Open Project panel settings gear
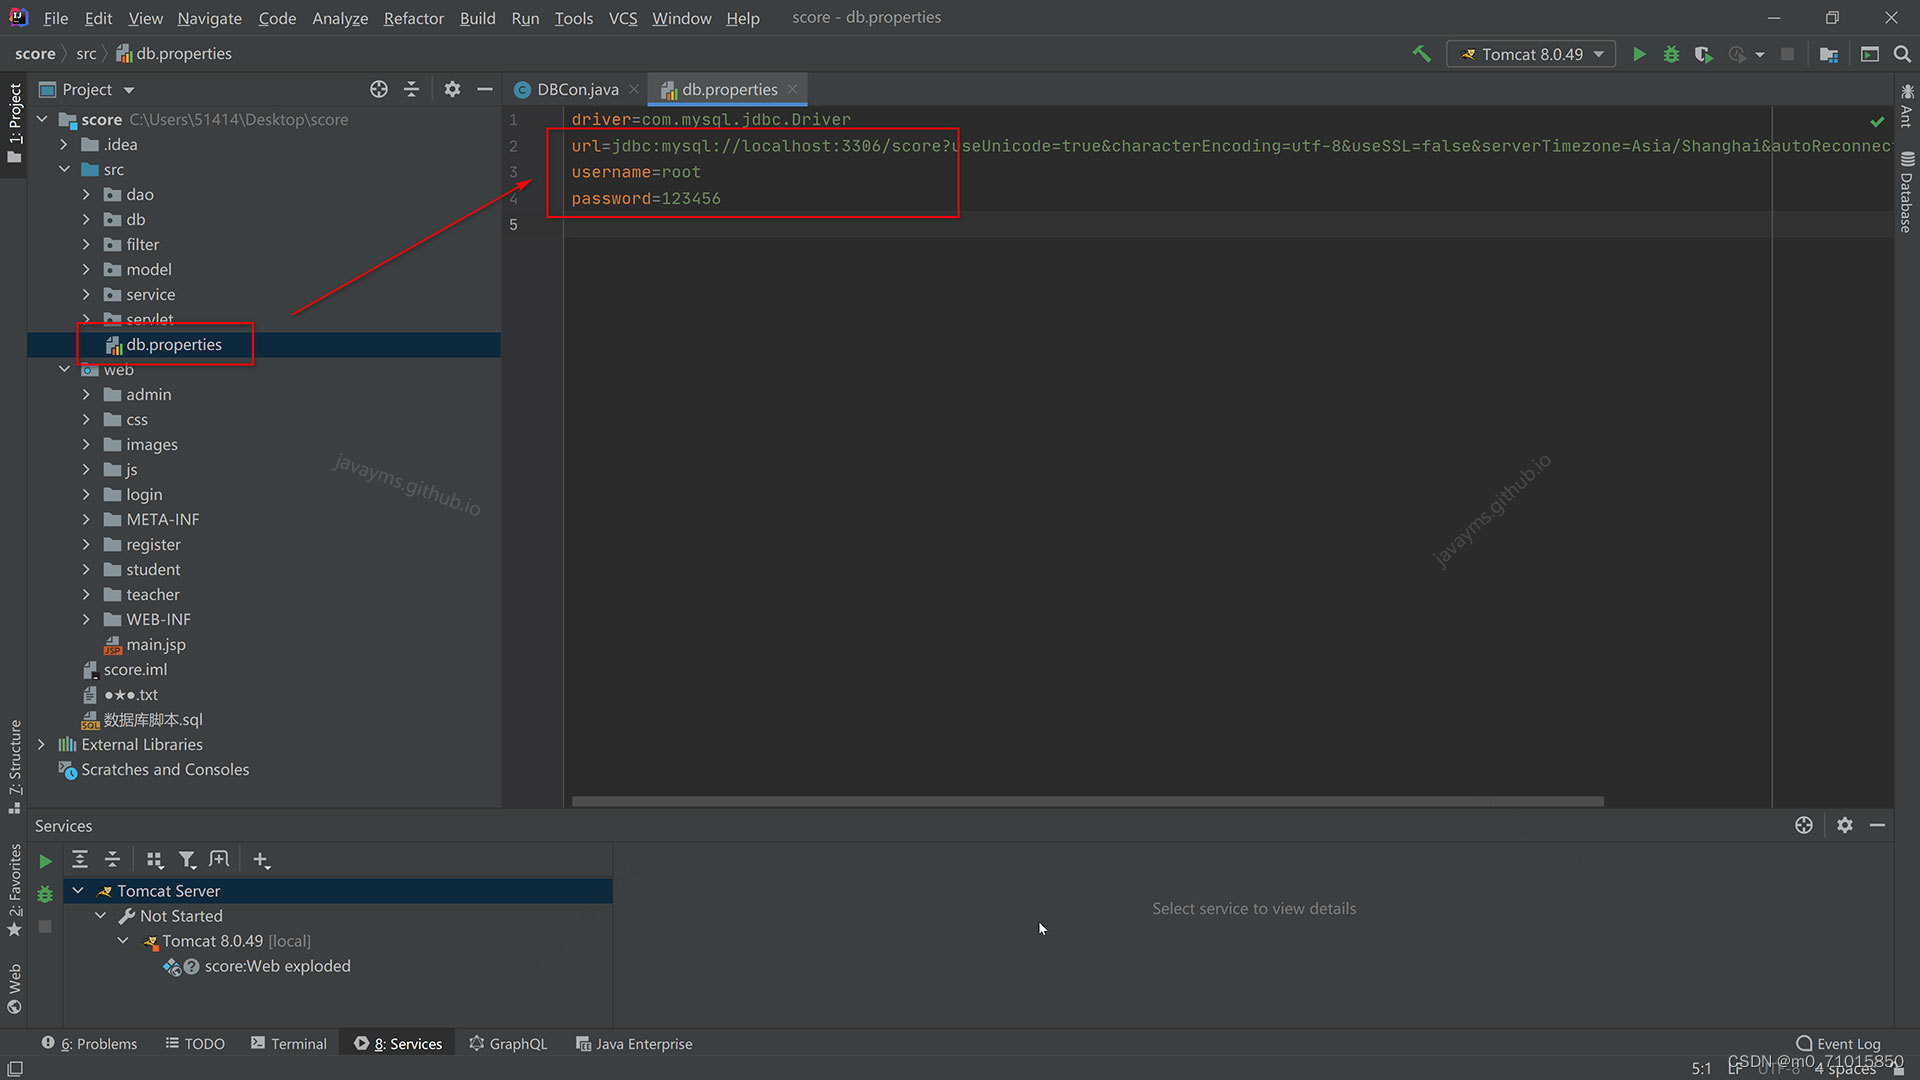The height and width of the screenshot is (1080, 1920). pyautogui.click(x=452, y=89)
